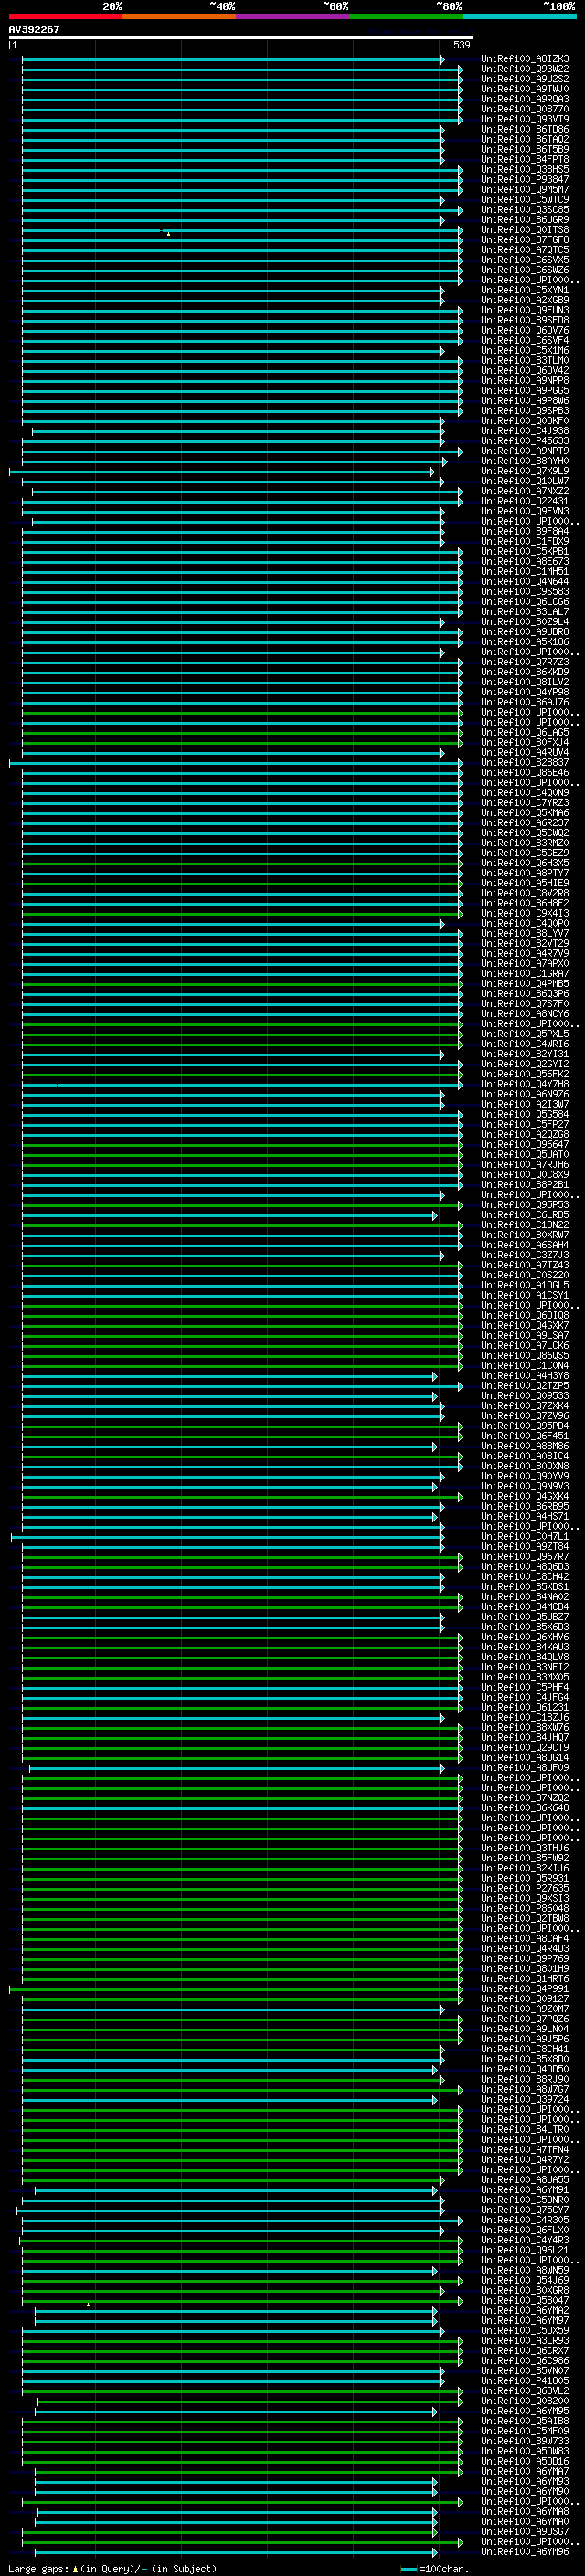Select hit UniRef100_P93847

(525, 180)
